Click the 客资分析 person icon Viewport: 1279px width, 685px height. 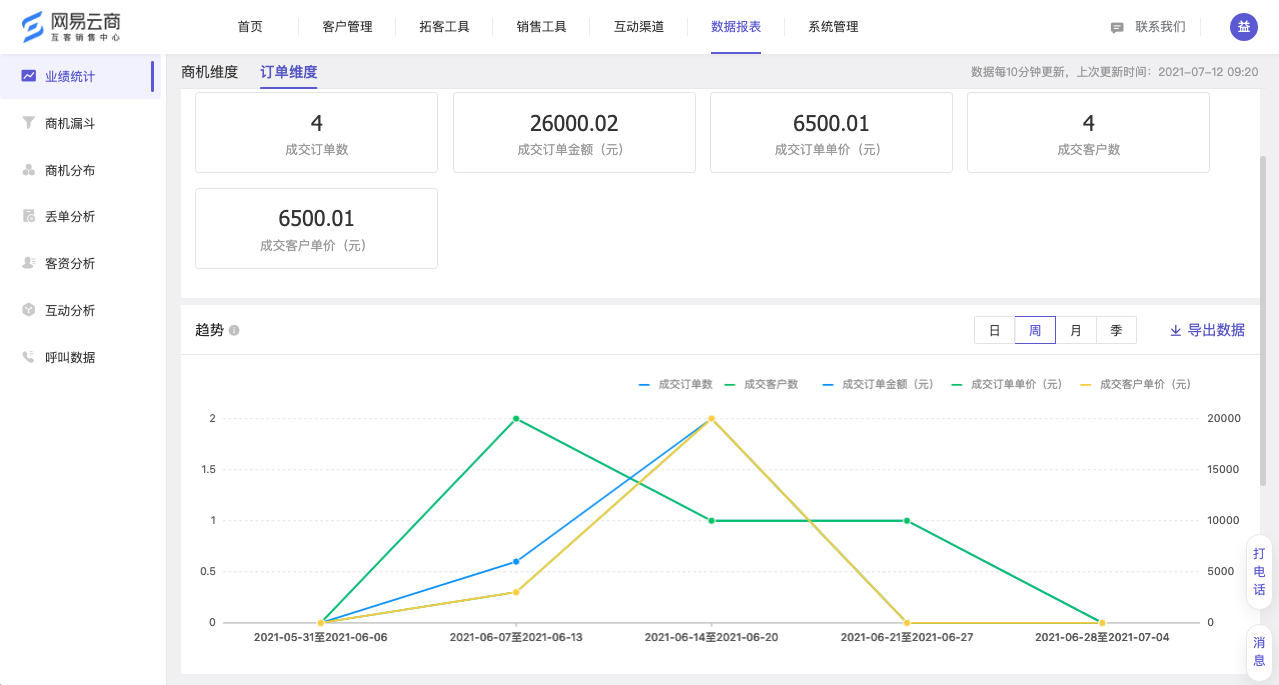29,263
